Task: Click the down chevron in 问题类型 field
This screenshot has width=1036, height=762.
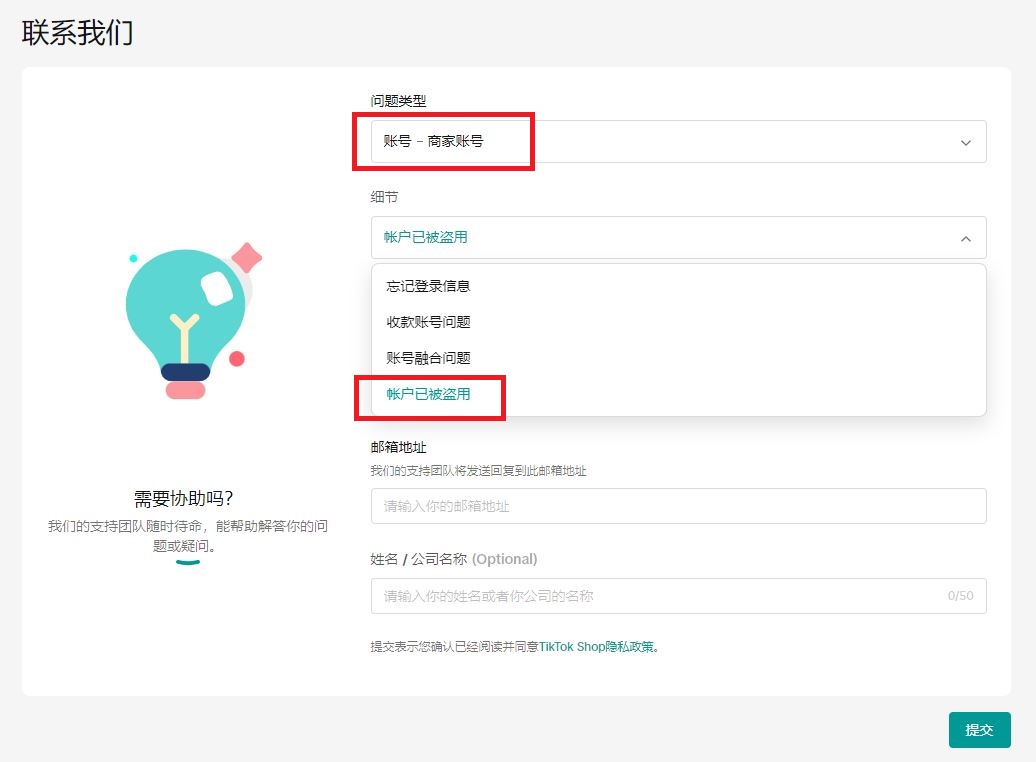Action: tap(965, 142)
